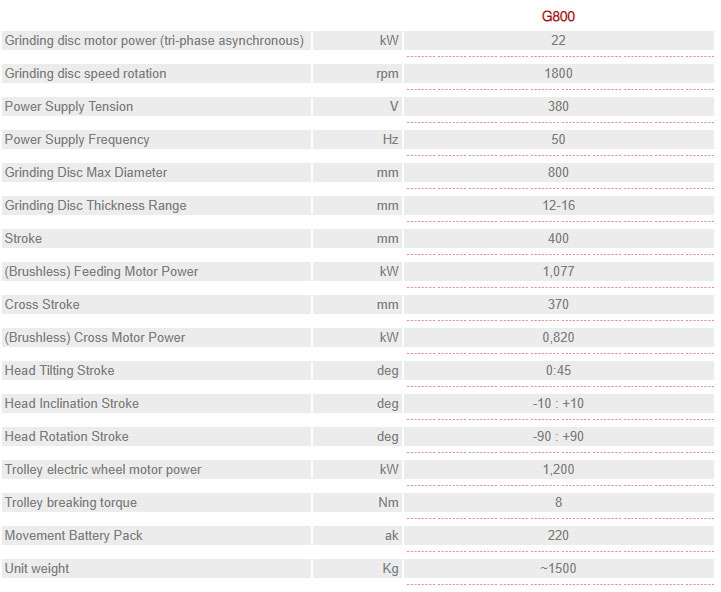Click the G800 column header
Viewport: 721px width, 592px height.
[558, 16]
